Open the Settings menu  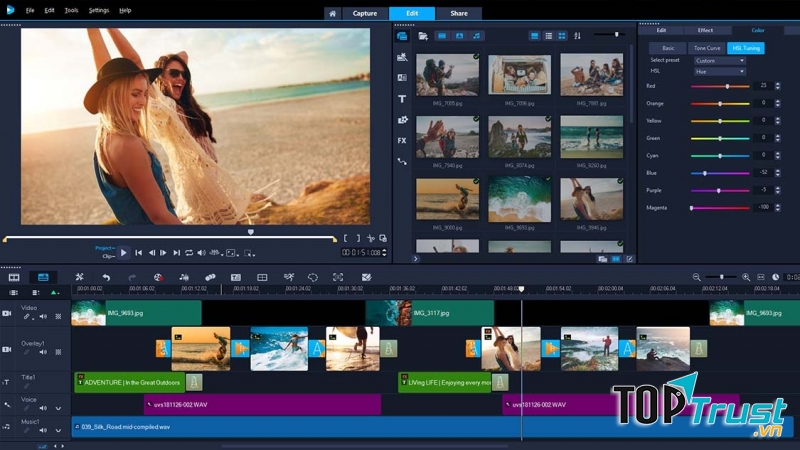pyautogui.click(x=99, y=10)
